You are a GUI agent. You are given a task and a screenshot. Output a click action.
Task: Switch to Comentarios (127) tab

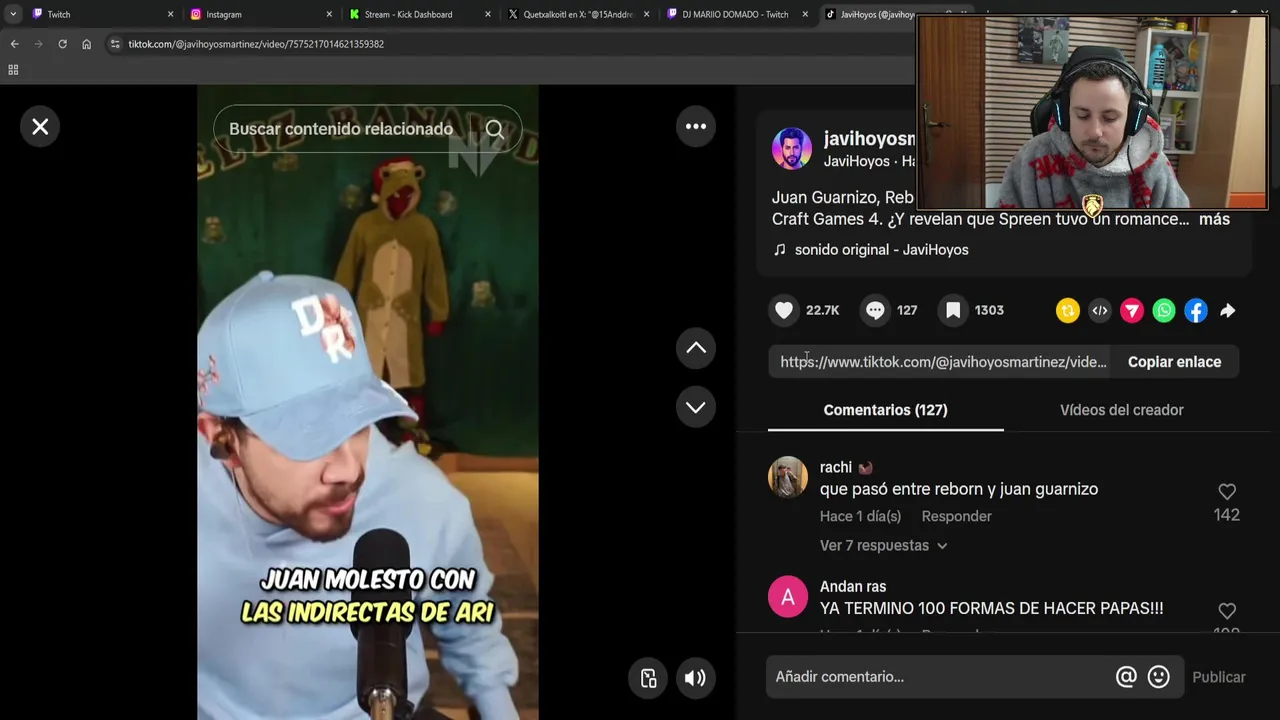[886, 410]
